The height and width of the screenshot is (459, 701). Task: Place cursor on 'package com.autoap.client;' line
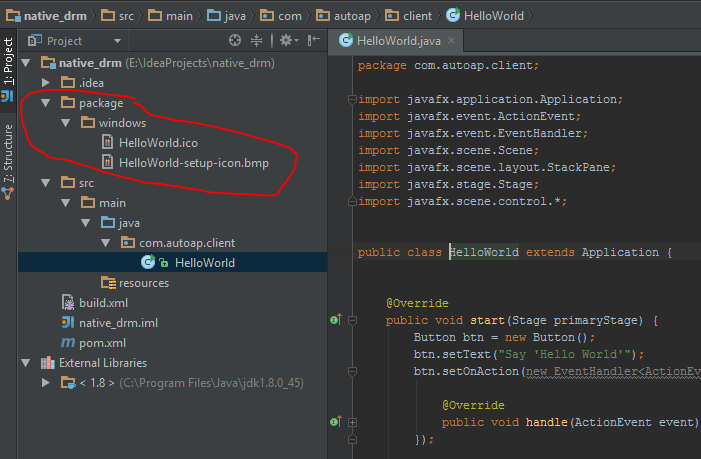(x=448, y=65)
